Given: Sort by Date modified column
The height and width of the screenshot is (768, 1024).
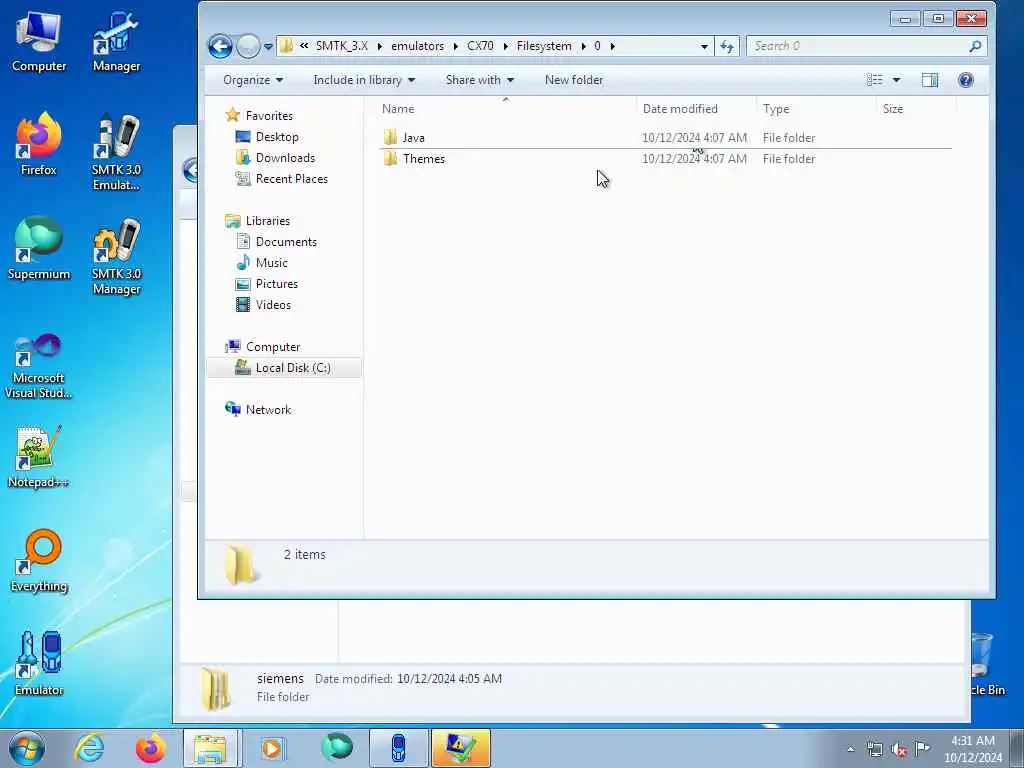Looking at the screenshot, I should [696, 108].
